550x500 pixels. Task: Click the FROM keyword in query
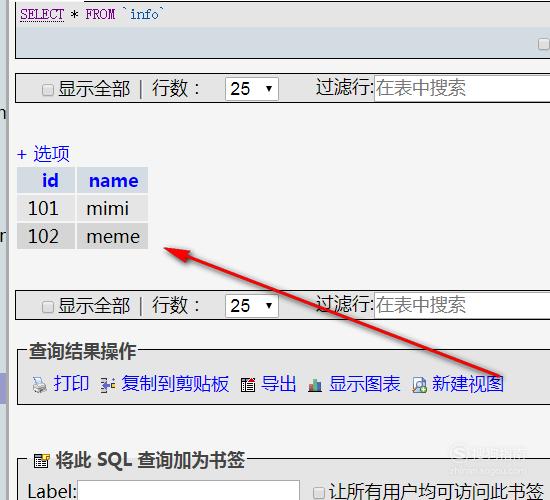[100, 14]
